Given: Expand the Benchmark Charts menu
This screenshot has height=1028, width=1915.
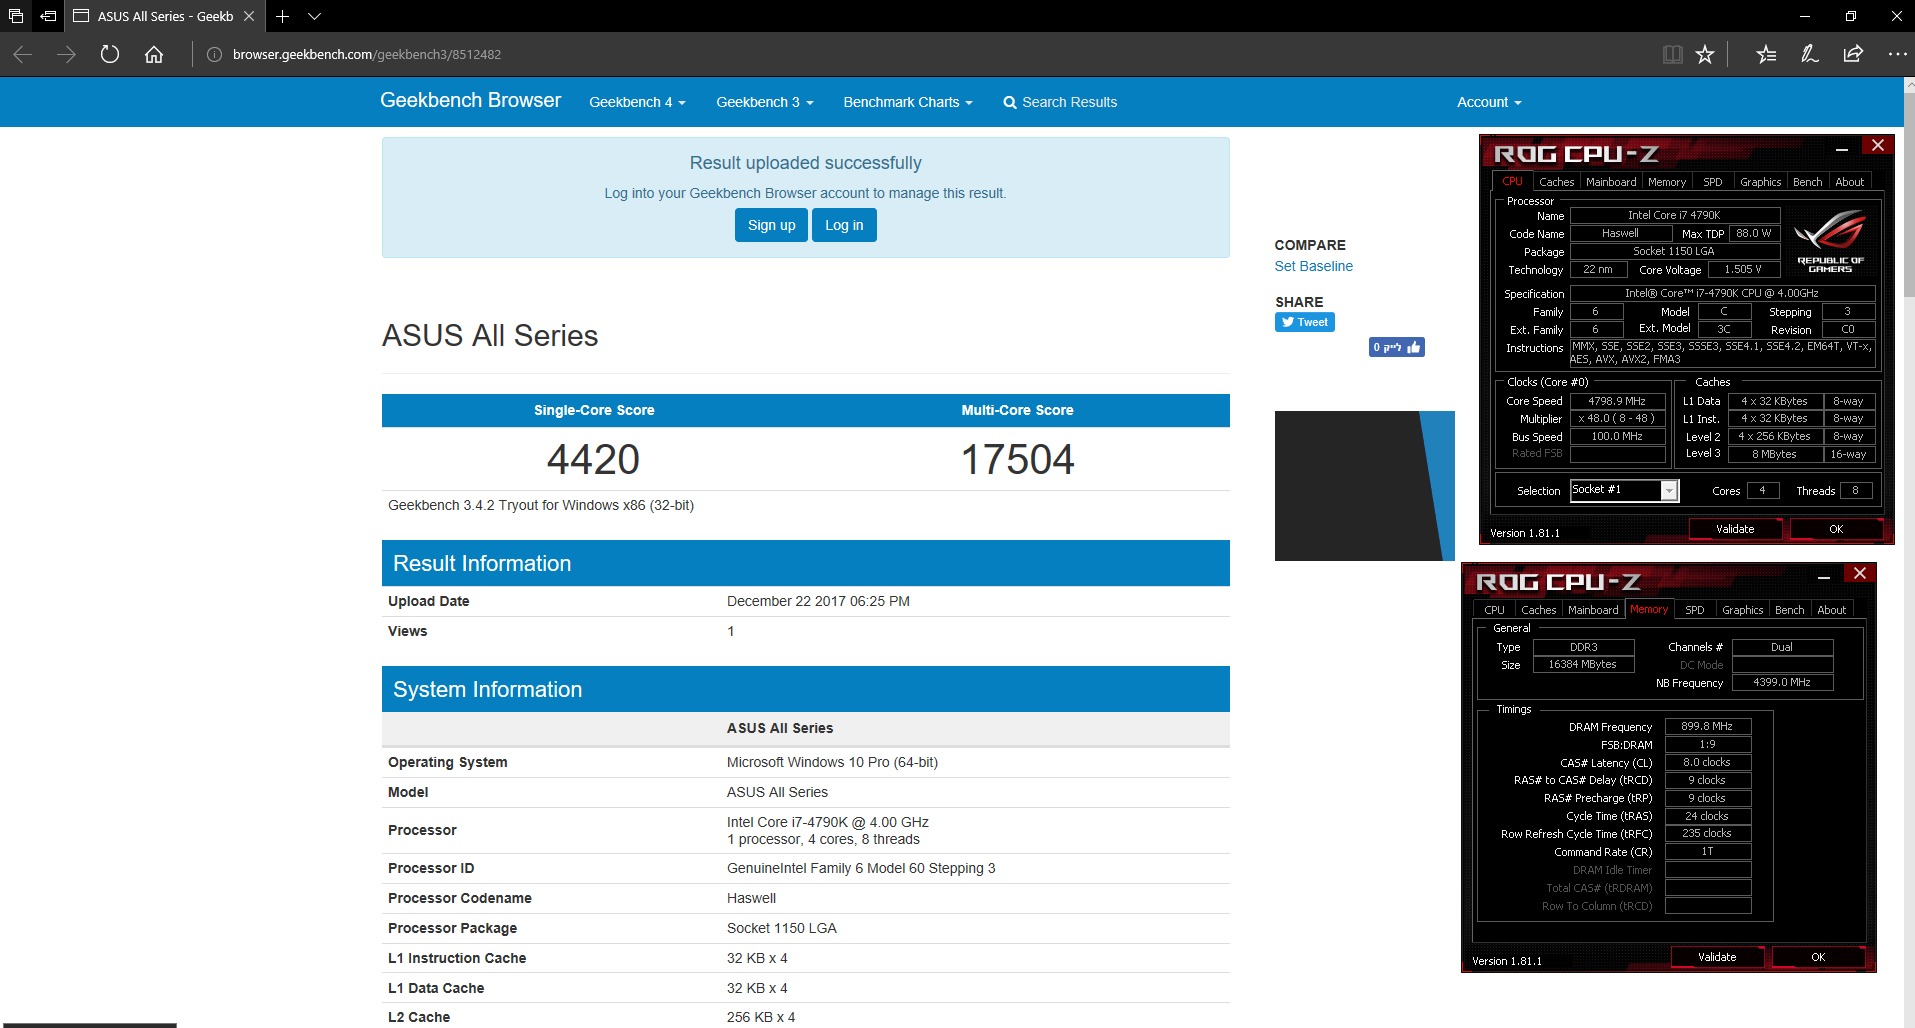Looking at the screenshot, I should point(908,102).
